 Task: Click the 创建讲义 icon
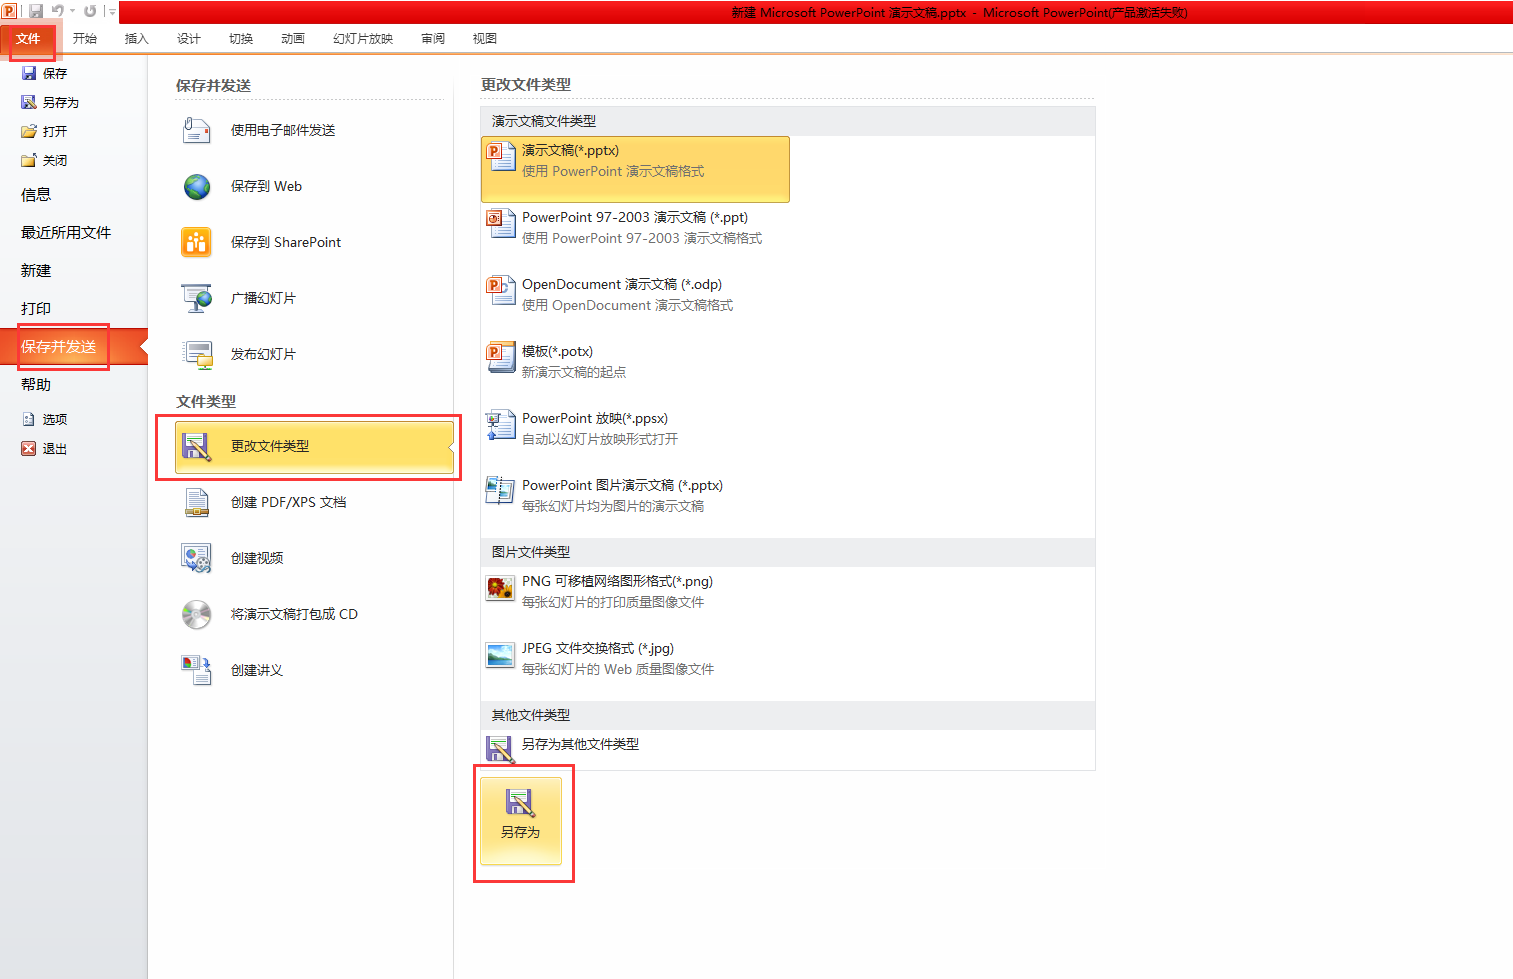pos(197,670)
